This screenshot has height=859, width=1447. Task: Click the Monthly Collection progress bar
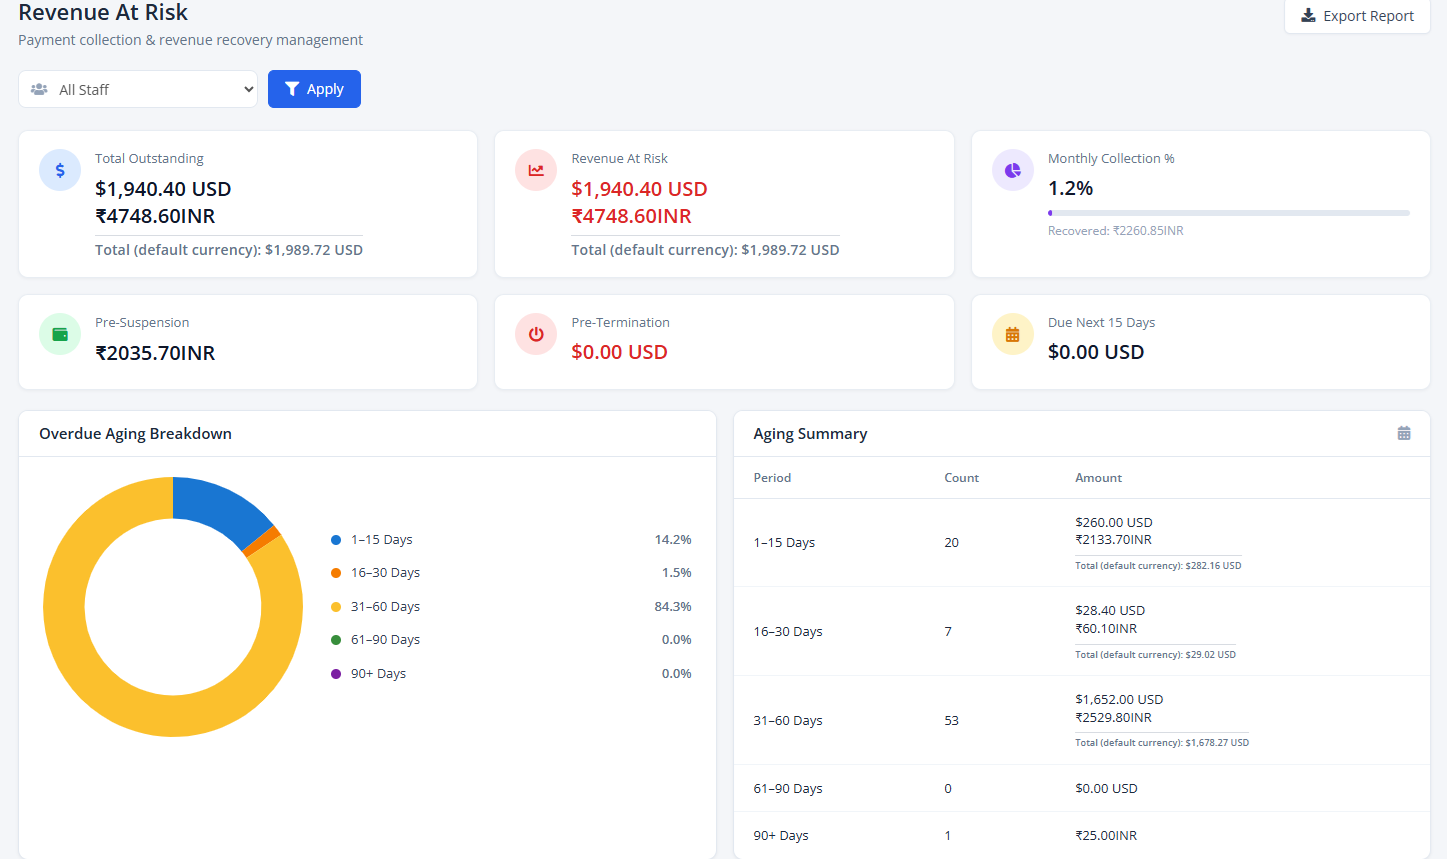[x=1229, y=213]
